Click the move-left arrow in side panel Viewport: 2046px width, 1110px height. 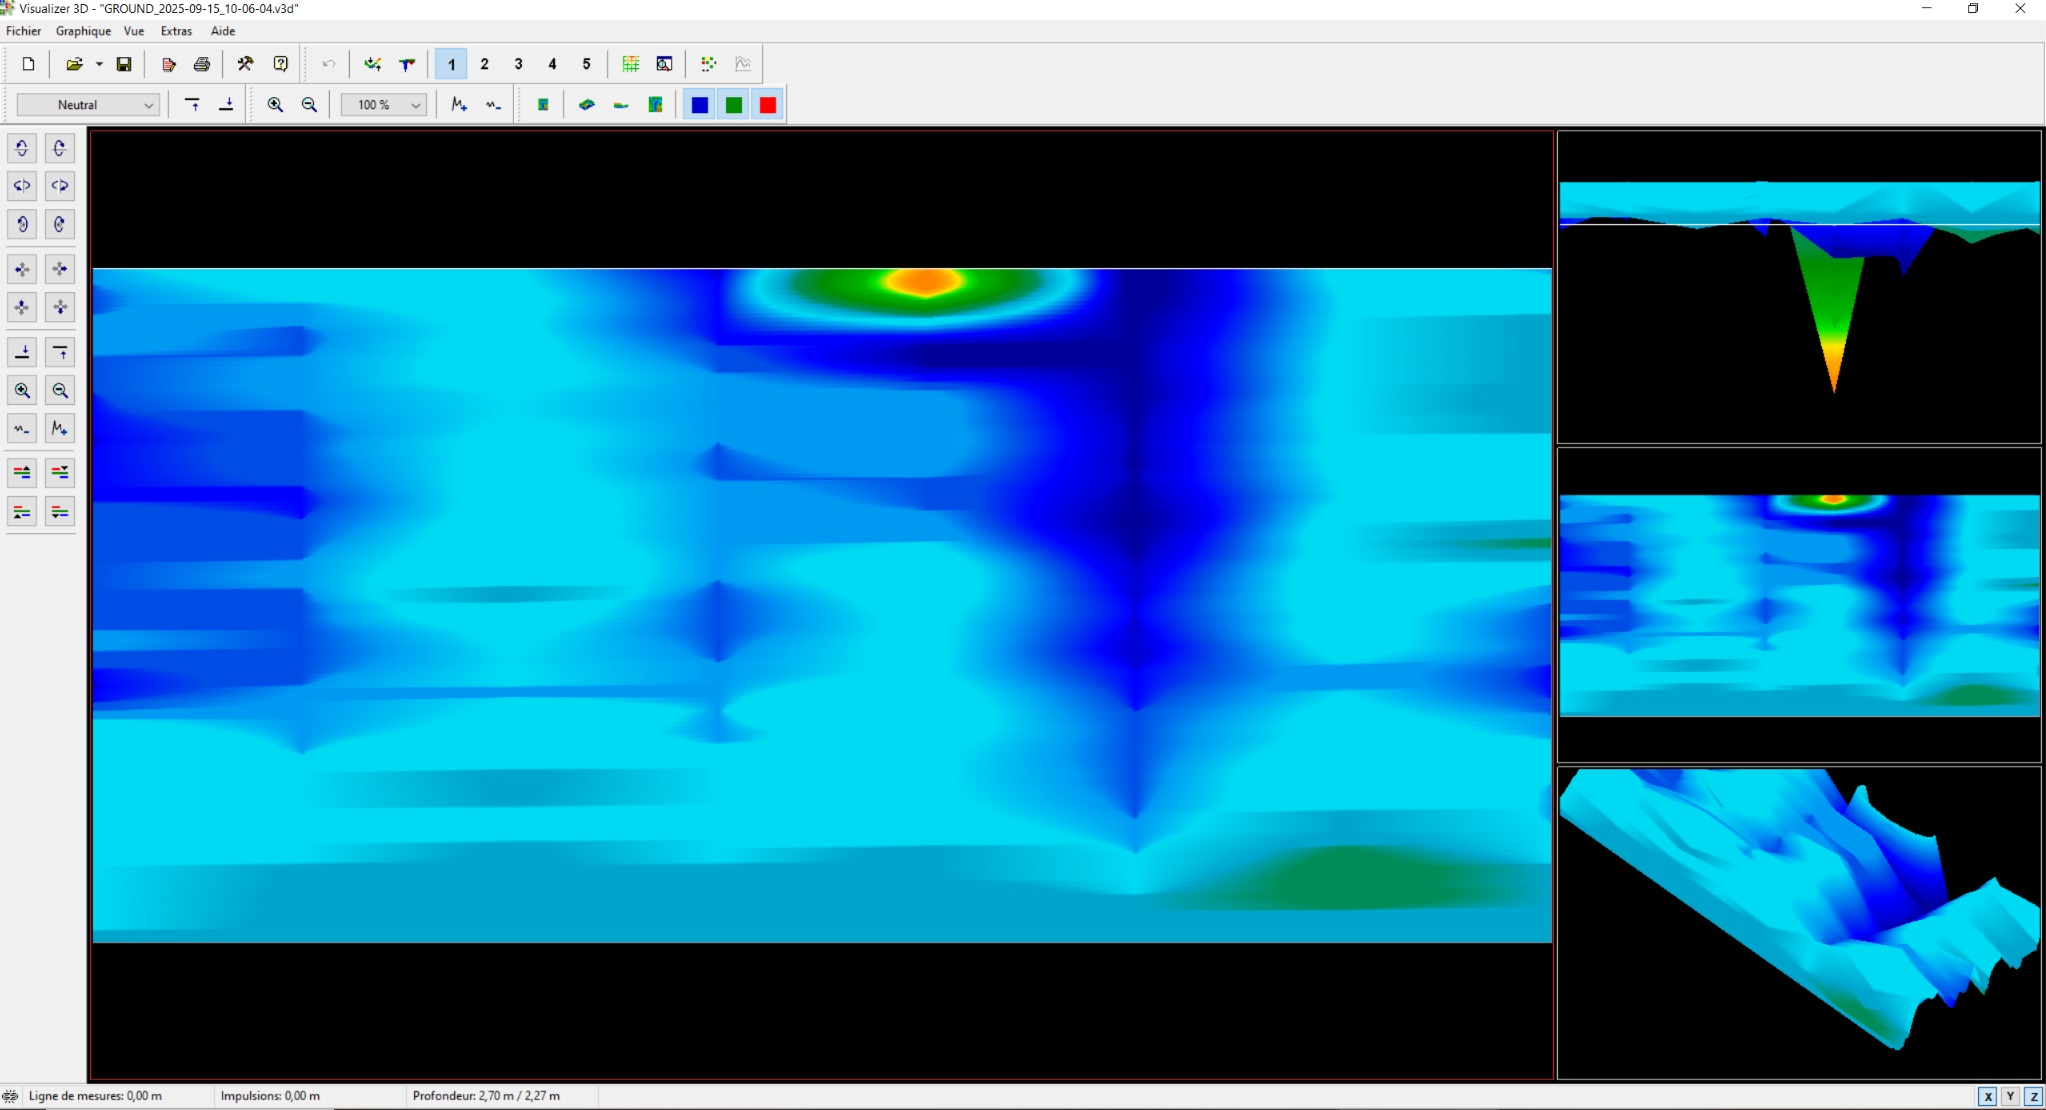pos(22,269)
